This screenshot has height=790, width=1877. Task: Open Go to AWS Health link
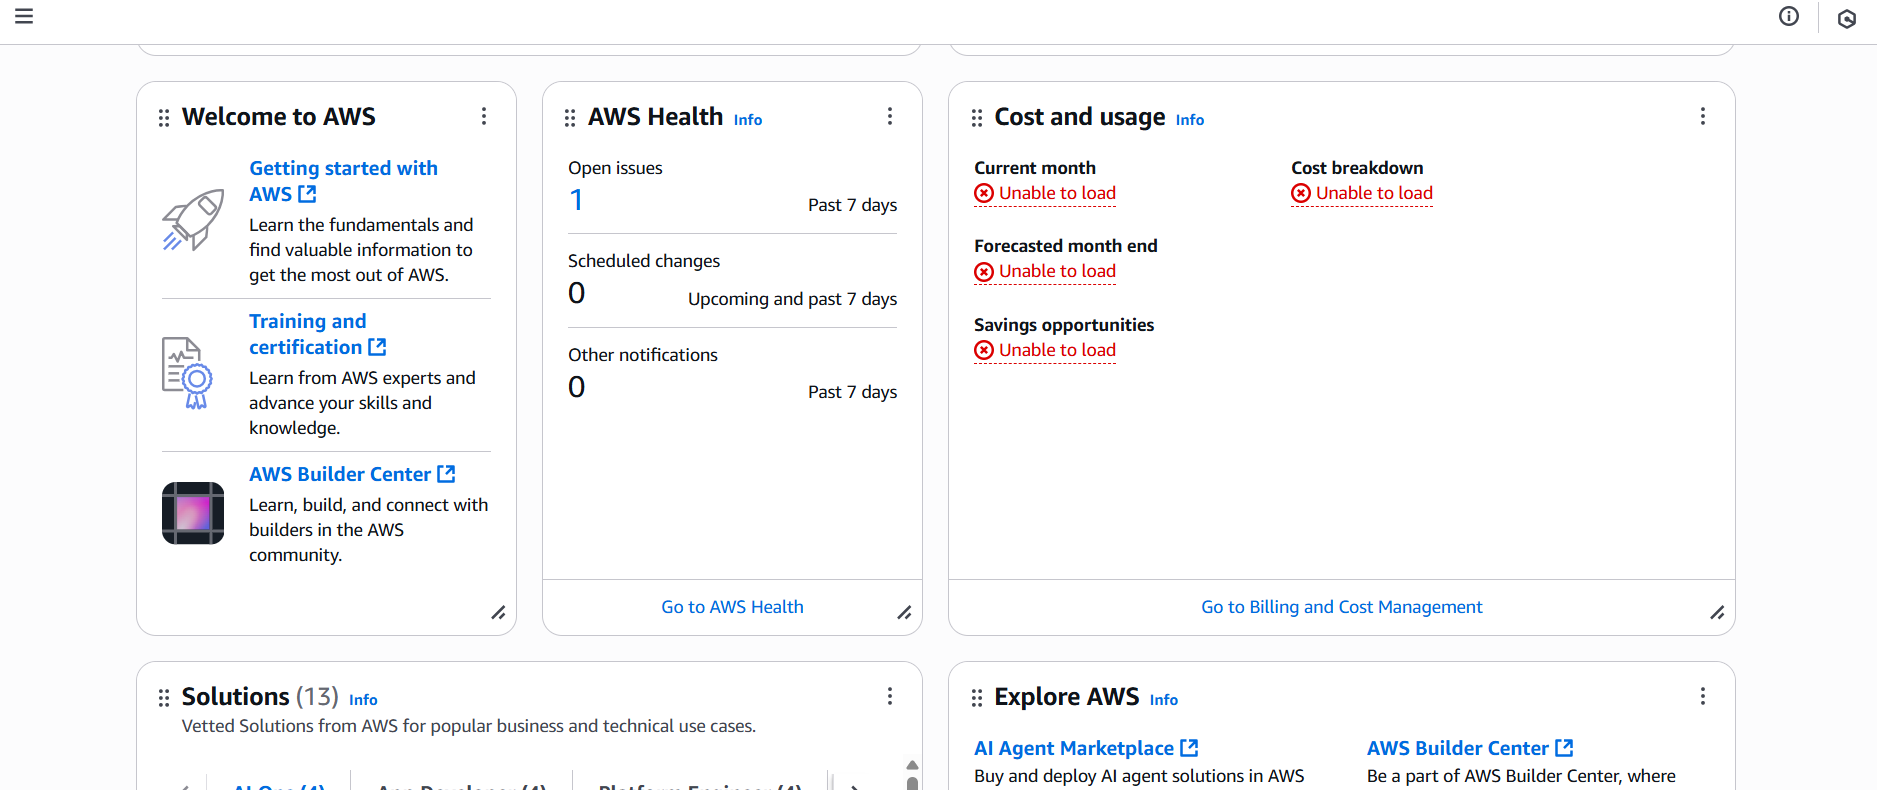pos(732,607)
